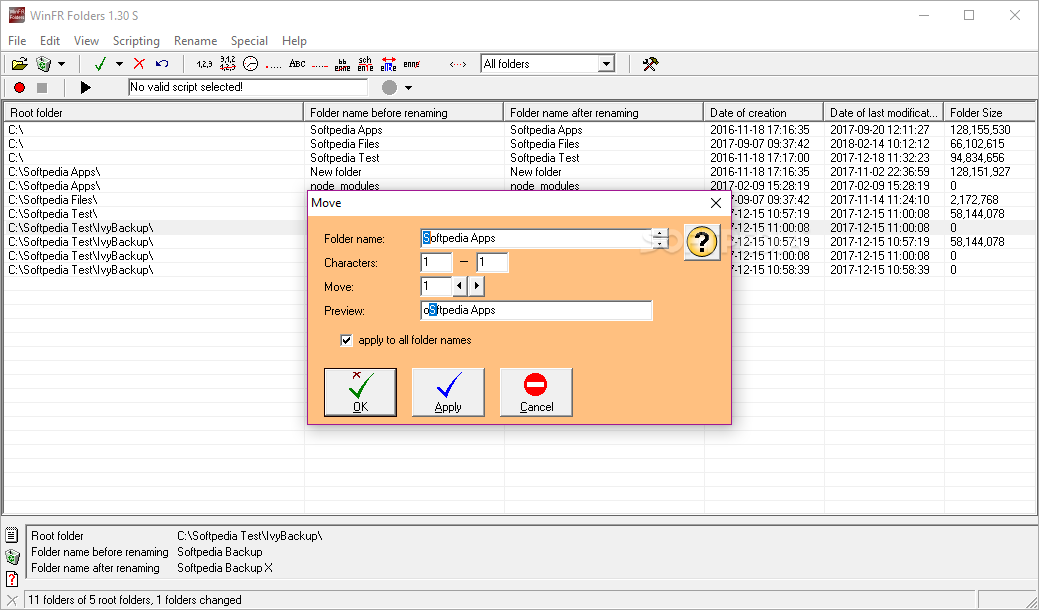Expand the dropdown arrow beside the green checkmark
Screen dimensions: 1039x610
[119, 64]
